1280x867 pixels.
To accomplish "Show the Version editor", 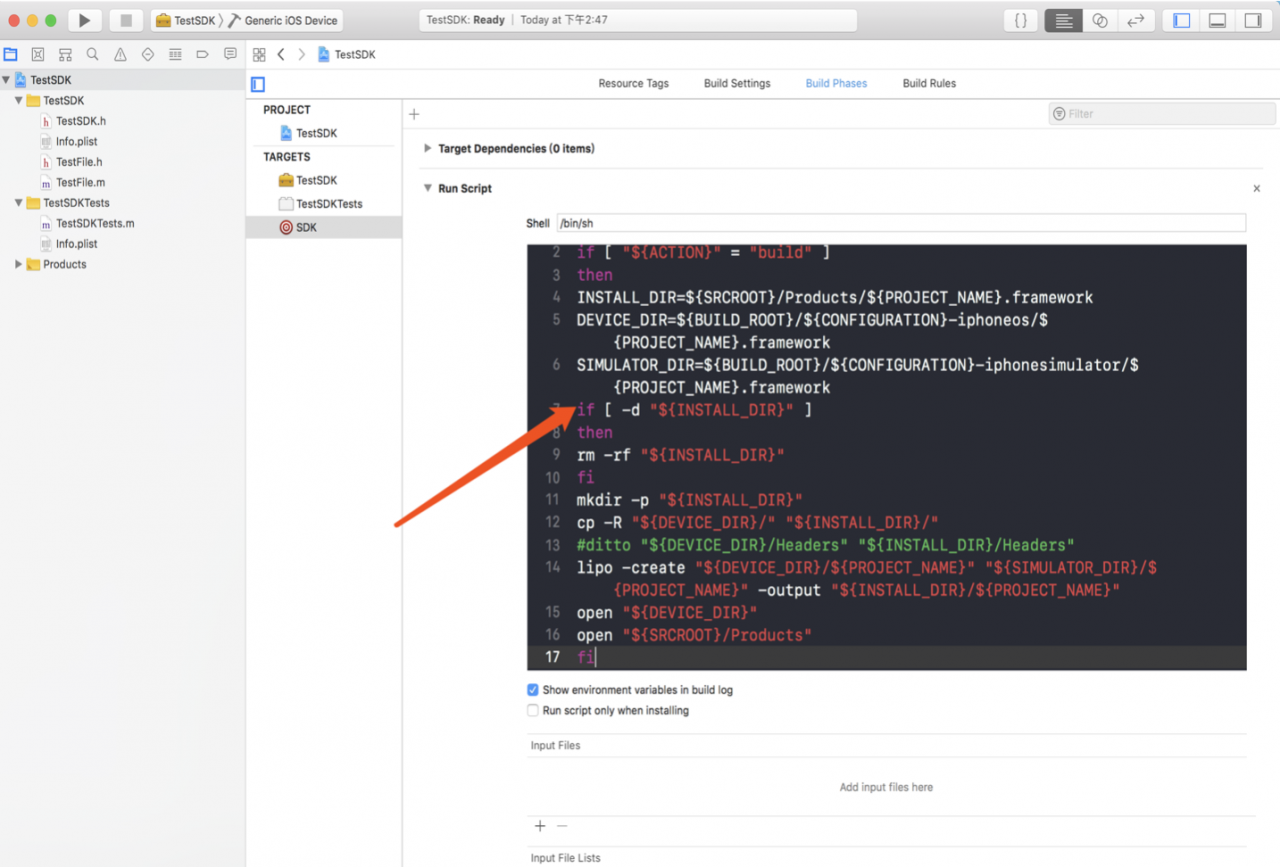I will click(1135, 20).
